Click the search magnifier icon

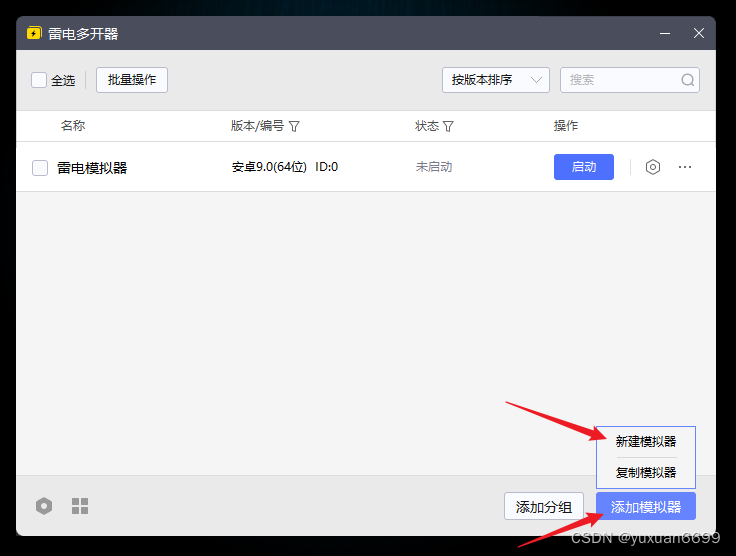pyautogui.click(x=687, y=80)
